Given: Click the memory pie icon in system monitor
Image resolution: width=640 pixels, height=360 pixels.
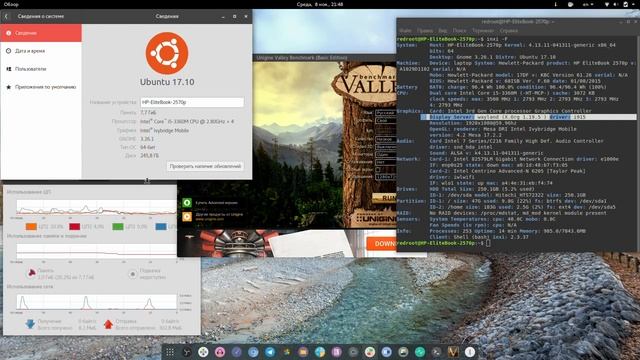Looking at the screenshot, I should click(31, 273).
